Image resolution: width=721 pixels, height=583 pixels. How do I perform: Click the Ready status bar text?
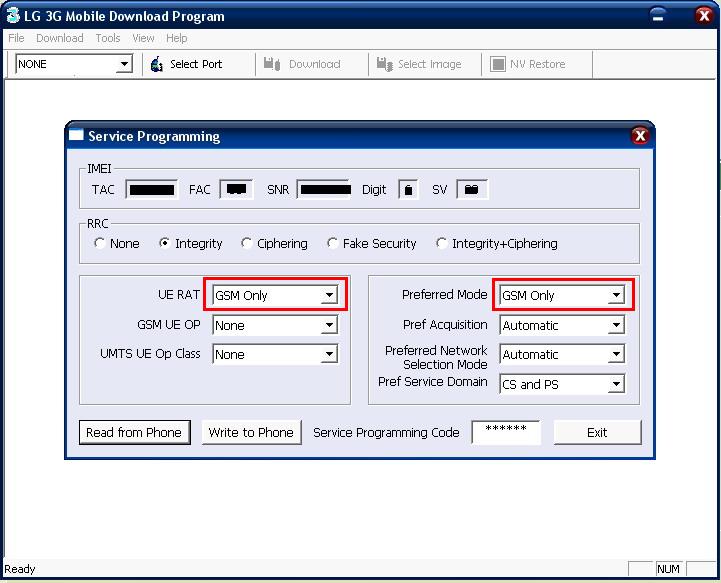[x=20, y=569]
